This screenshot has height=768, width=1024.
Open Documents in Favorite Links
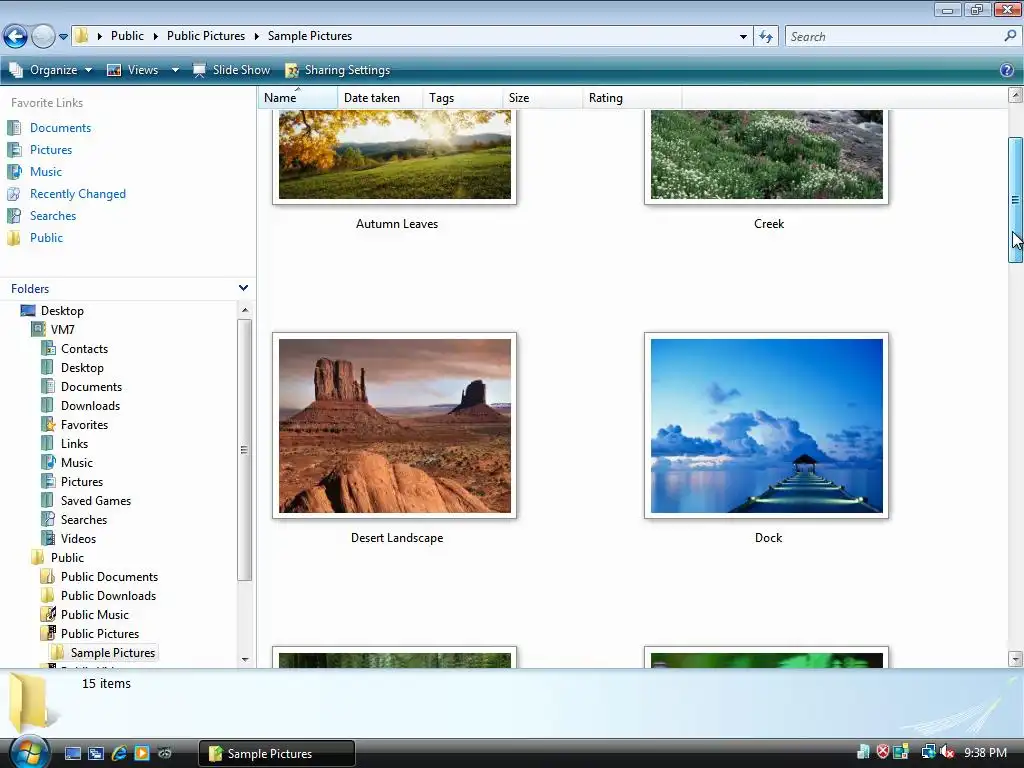pyautogui.click(x=60, y=128)
